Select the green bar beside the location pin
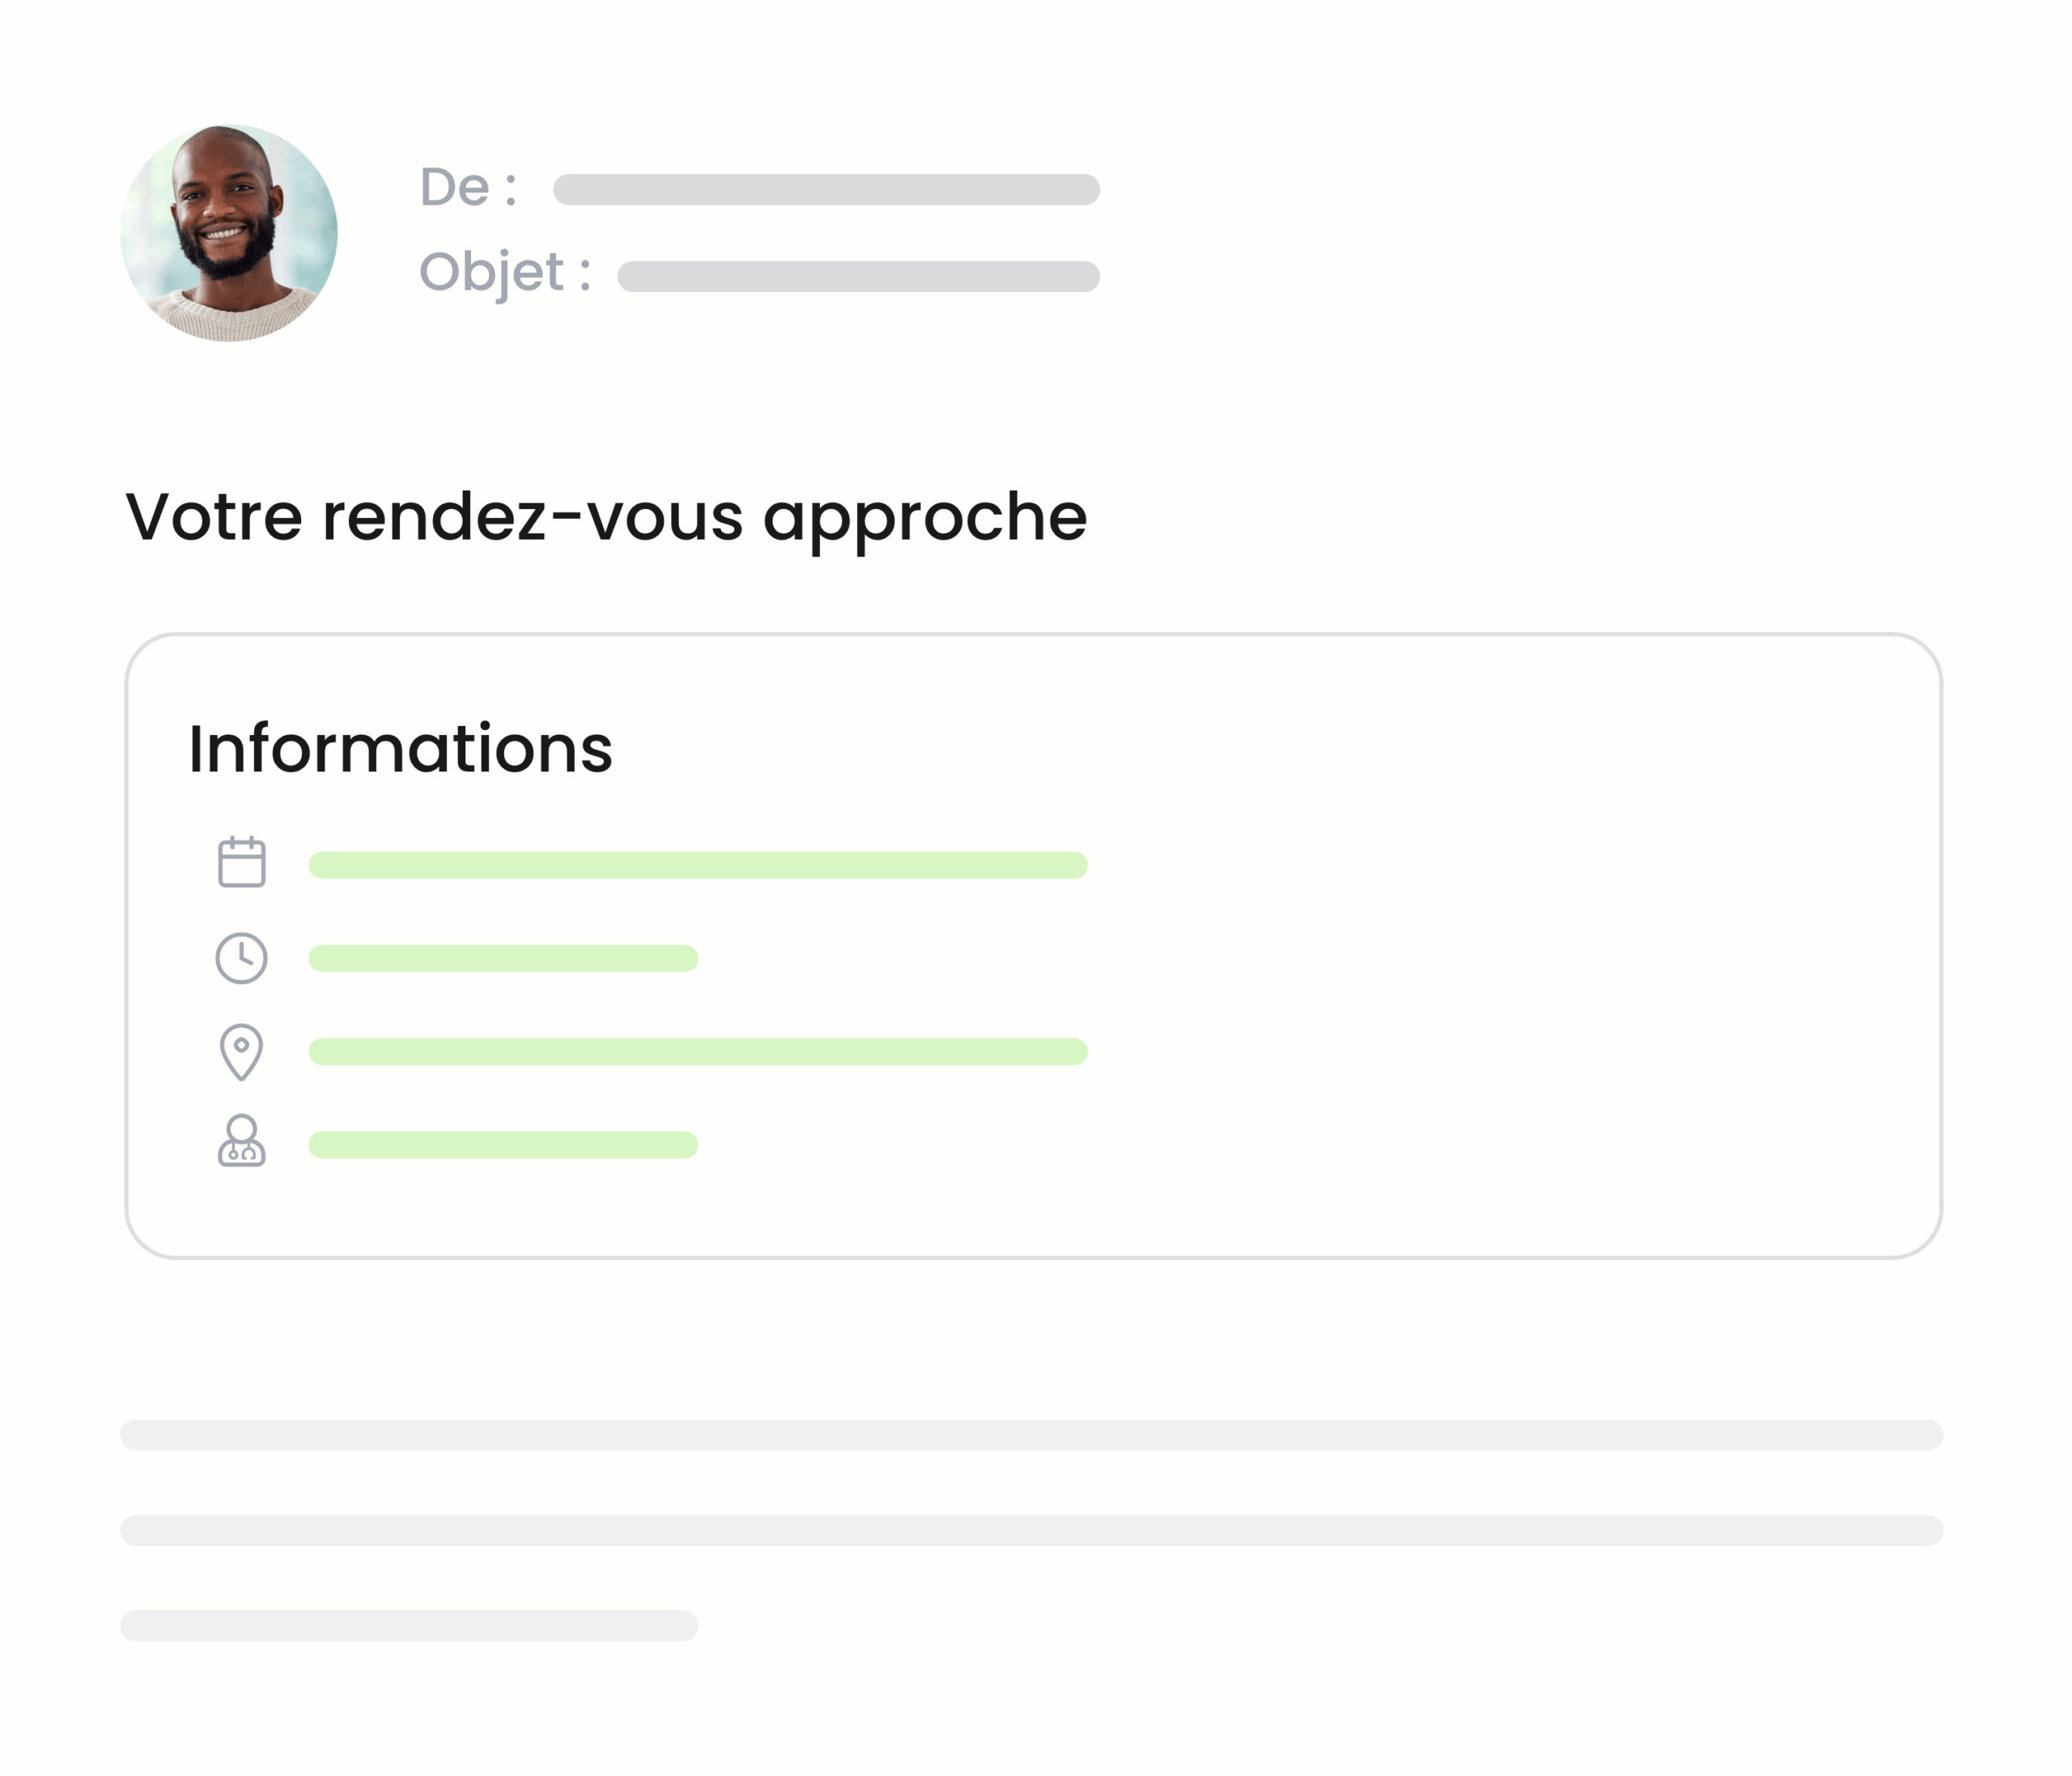 698,1051
